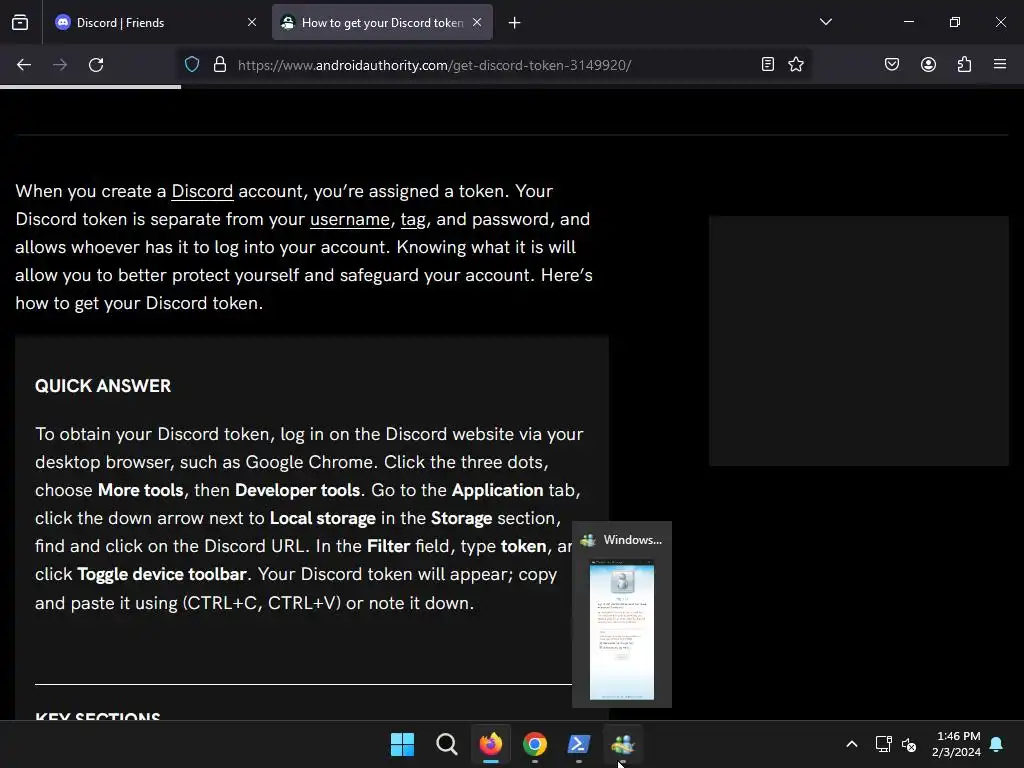Reload the current page
Screen dimensions: 1024x768
tap(96, 65)
